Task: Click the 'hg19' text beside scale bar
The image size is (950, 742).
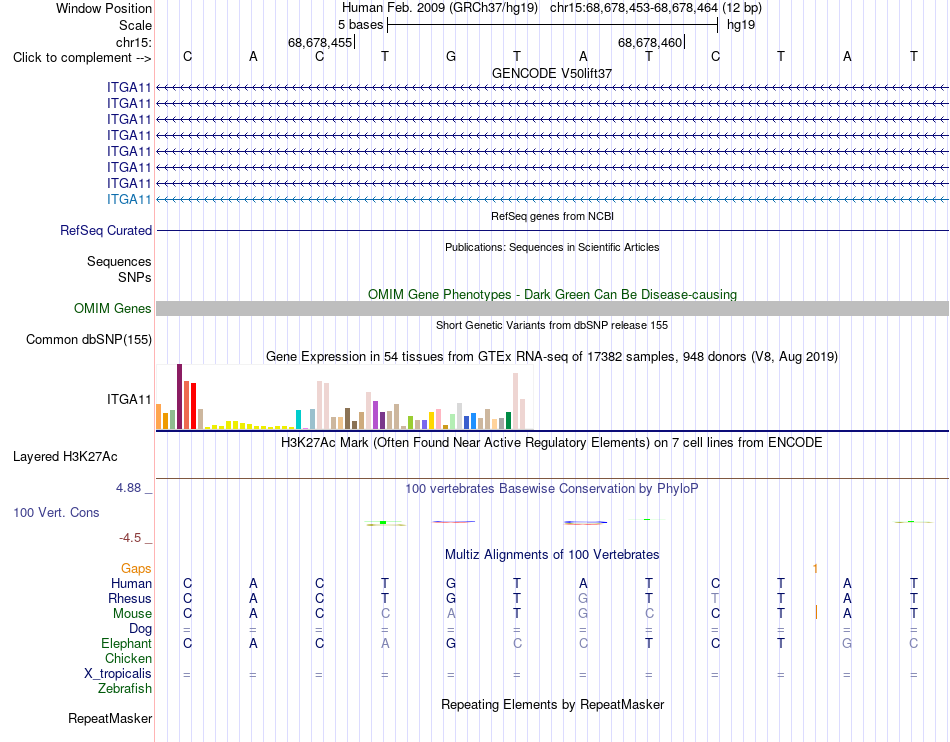Action: click(741, 25)
